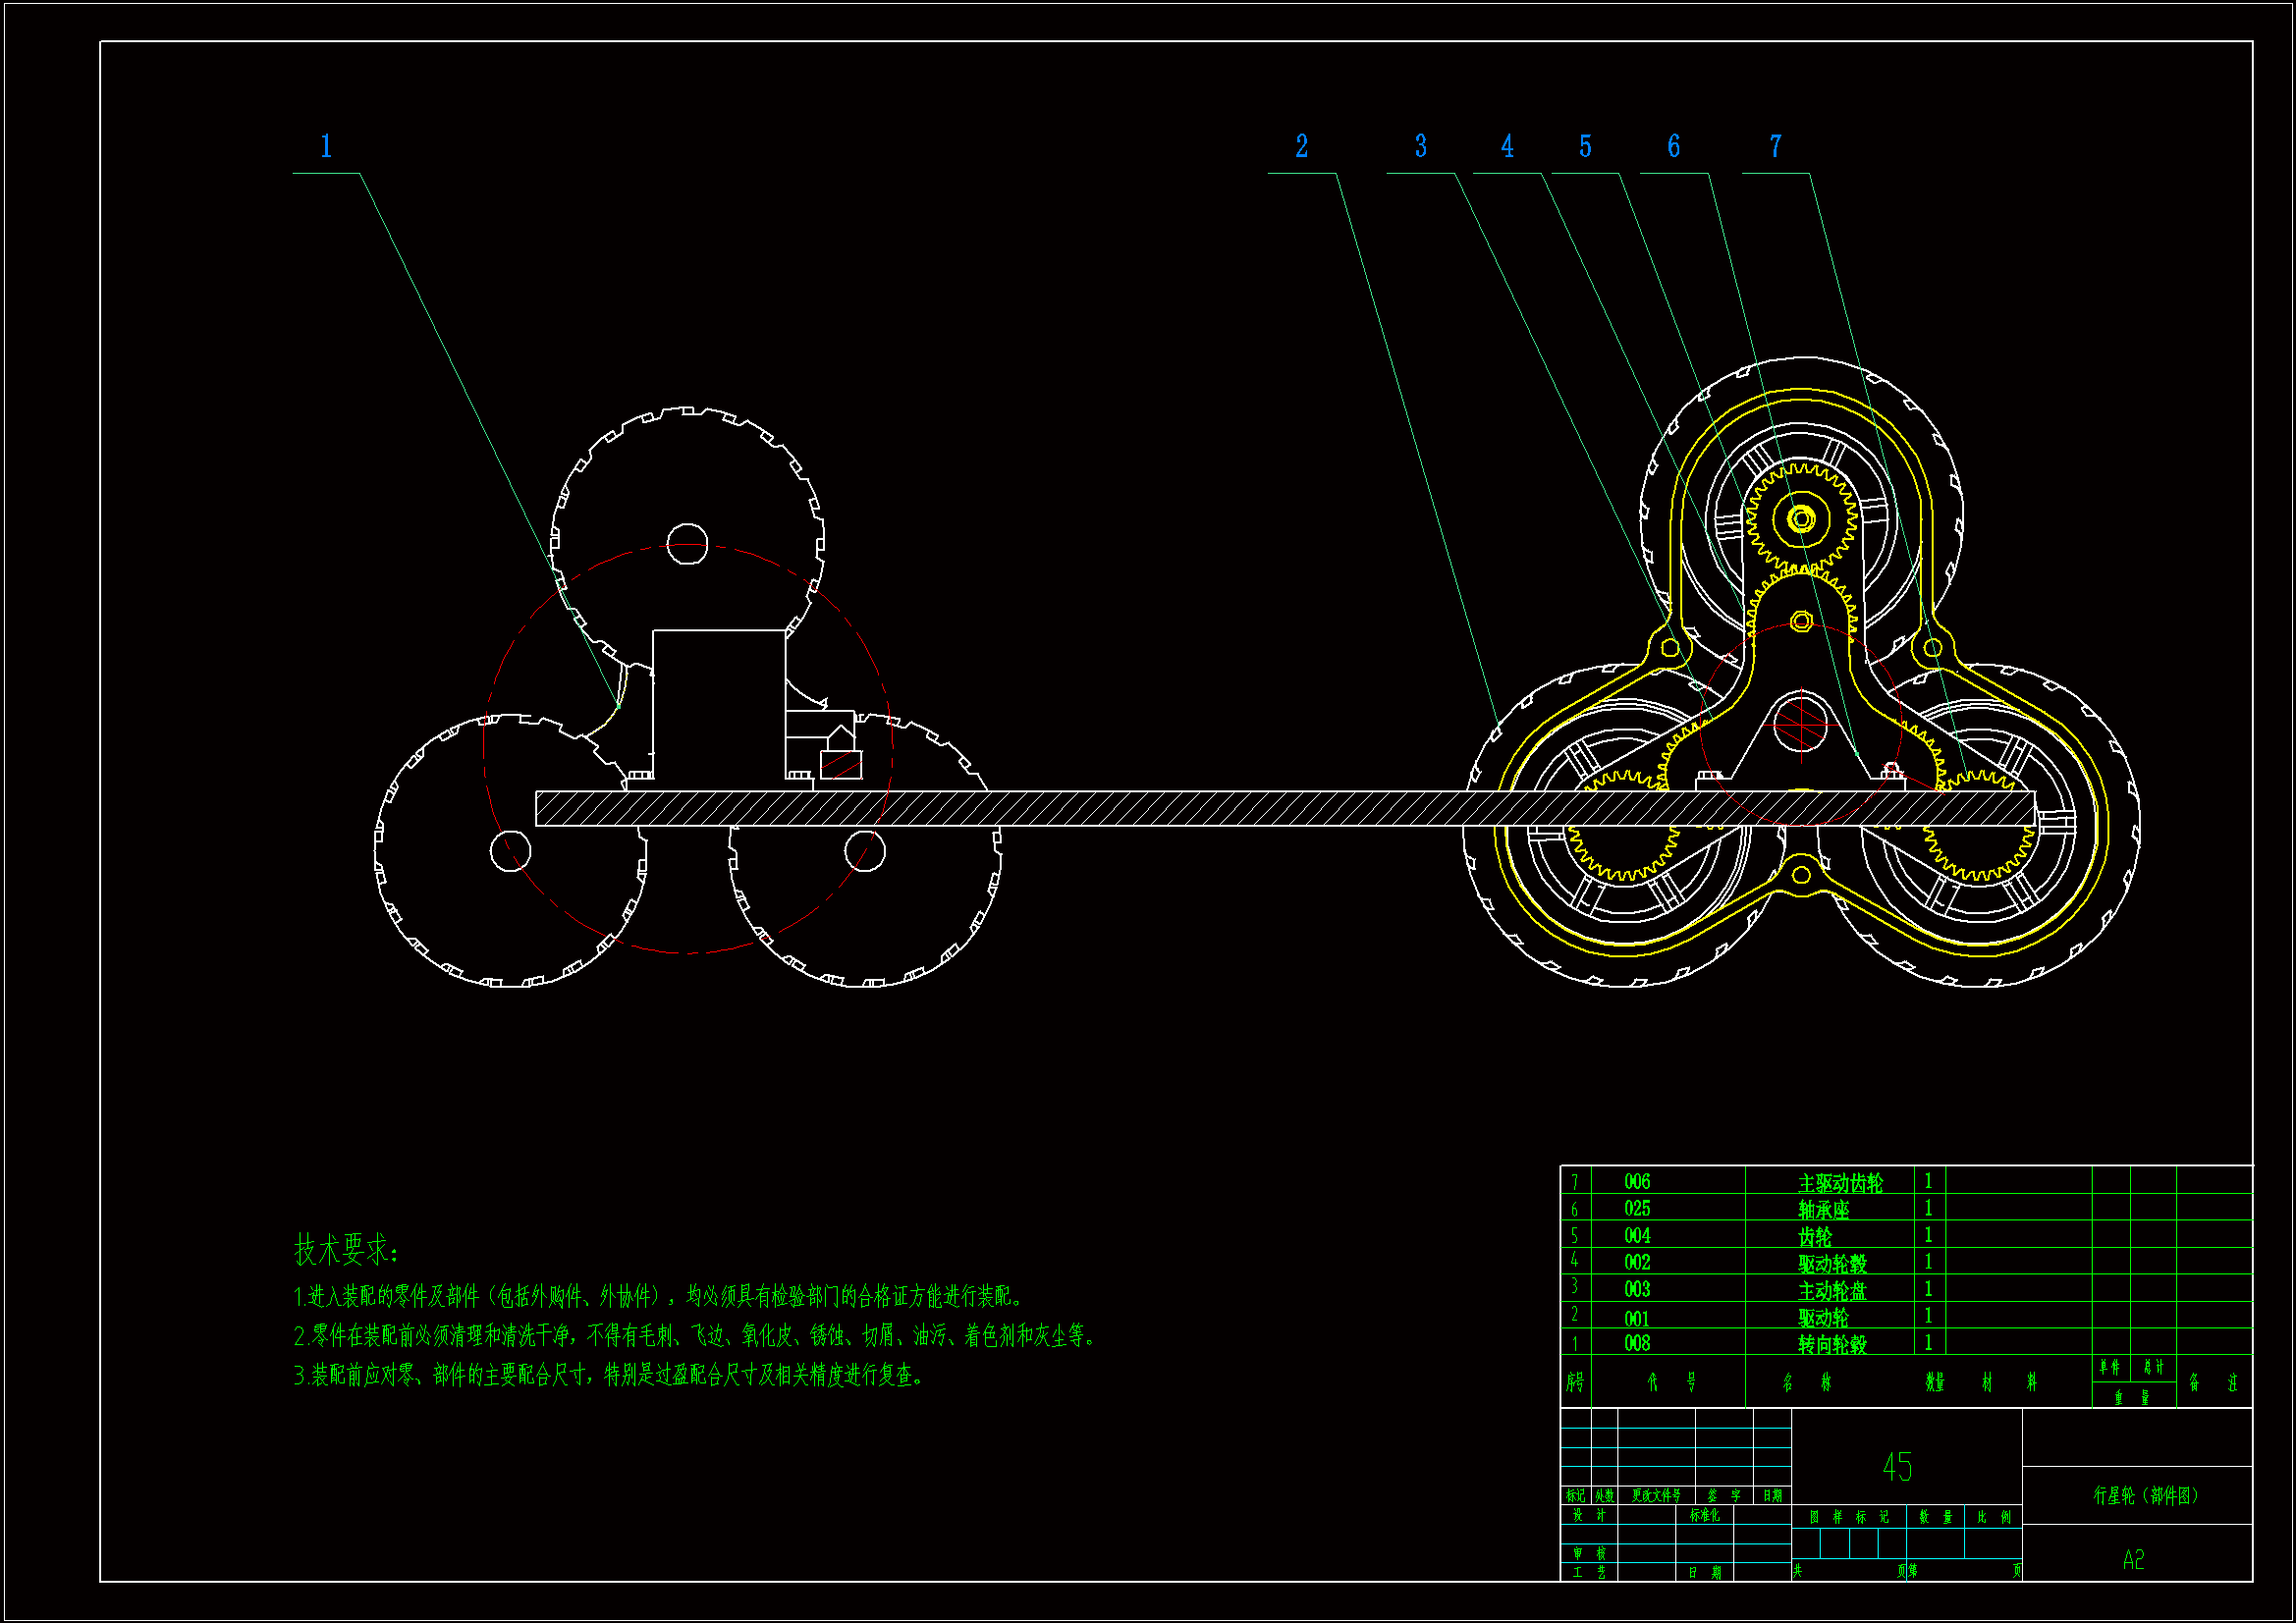
Task: Click the A2 sheet size label
Action: pyautogui.click(x=2133, y=1560)
